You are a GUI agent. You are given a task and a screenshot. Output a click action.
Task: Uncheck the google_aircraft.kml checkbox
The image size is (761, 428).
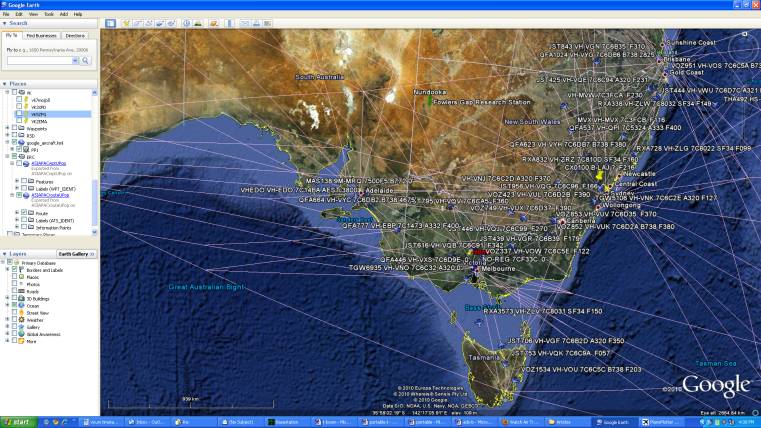tap(15, 143)
